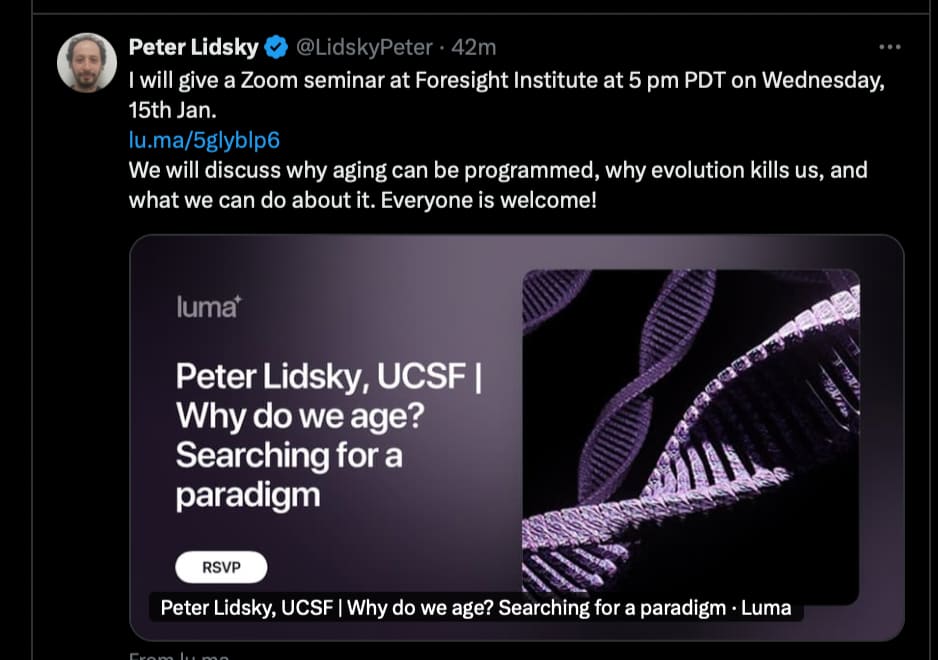Open the lu.ma/5glyblp6 link
The image size is (938, 660).
204,140
